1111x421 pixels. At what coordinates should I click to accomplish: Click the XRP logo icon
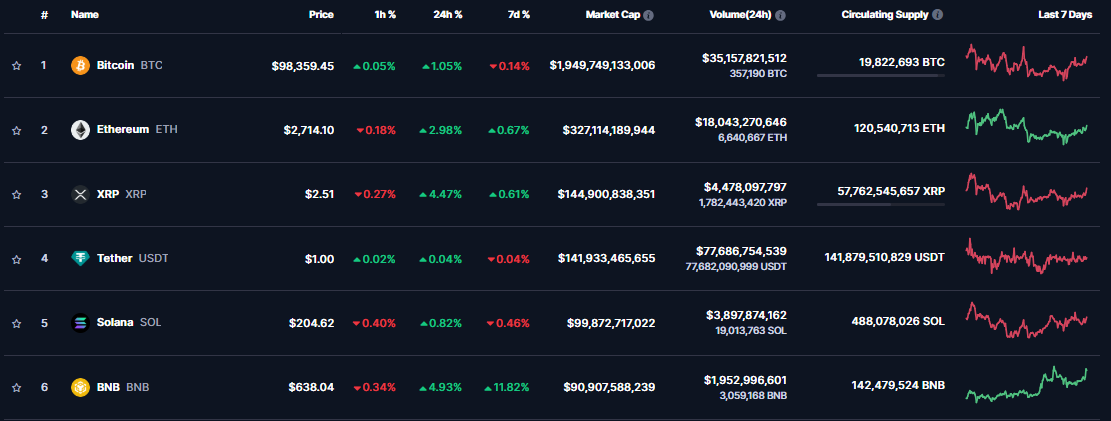tap(80, 194)
